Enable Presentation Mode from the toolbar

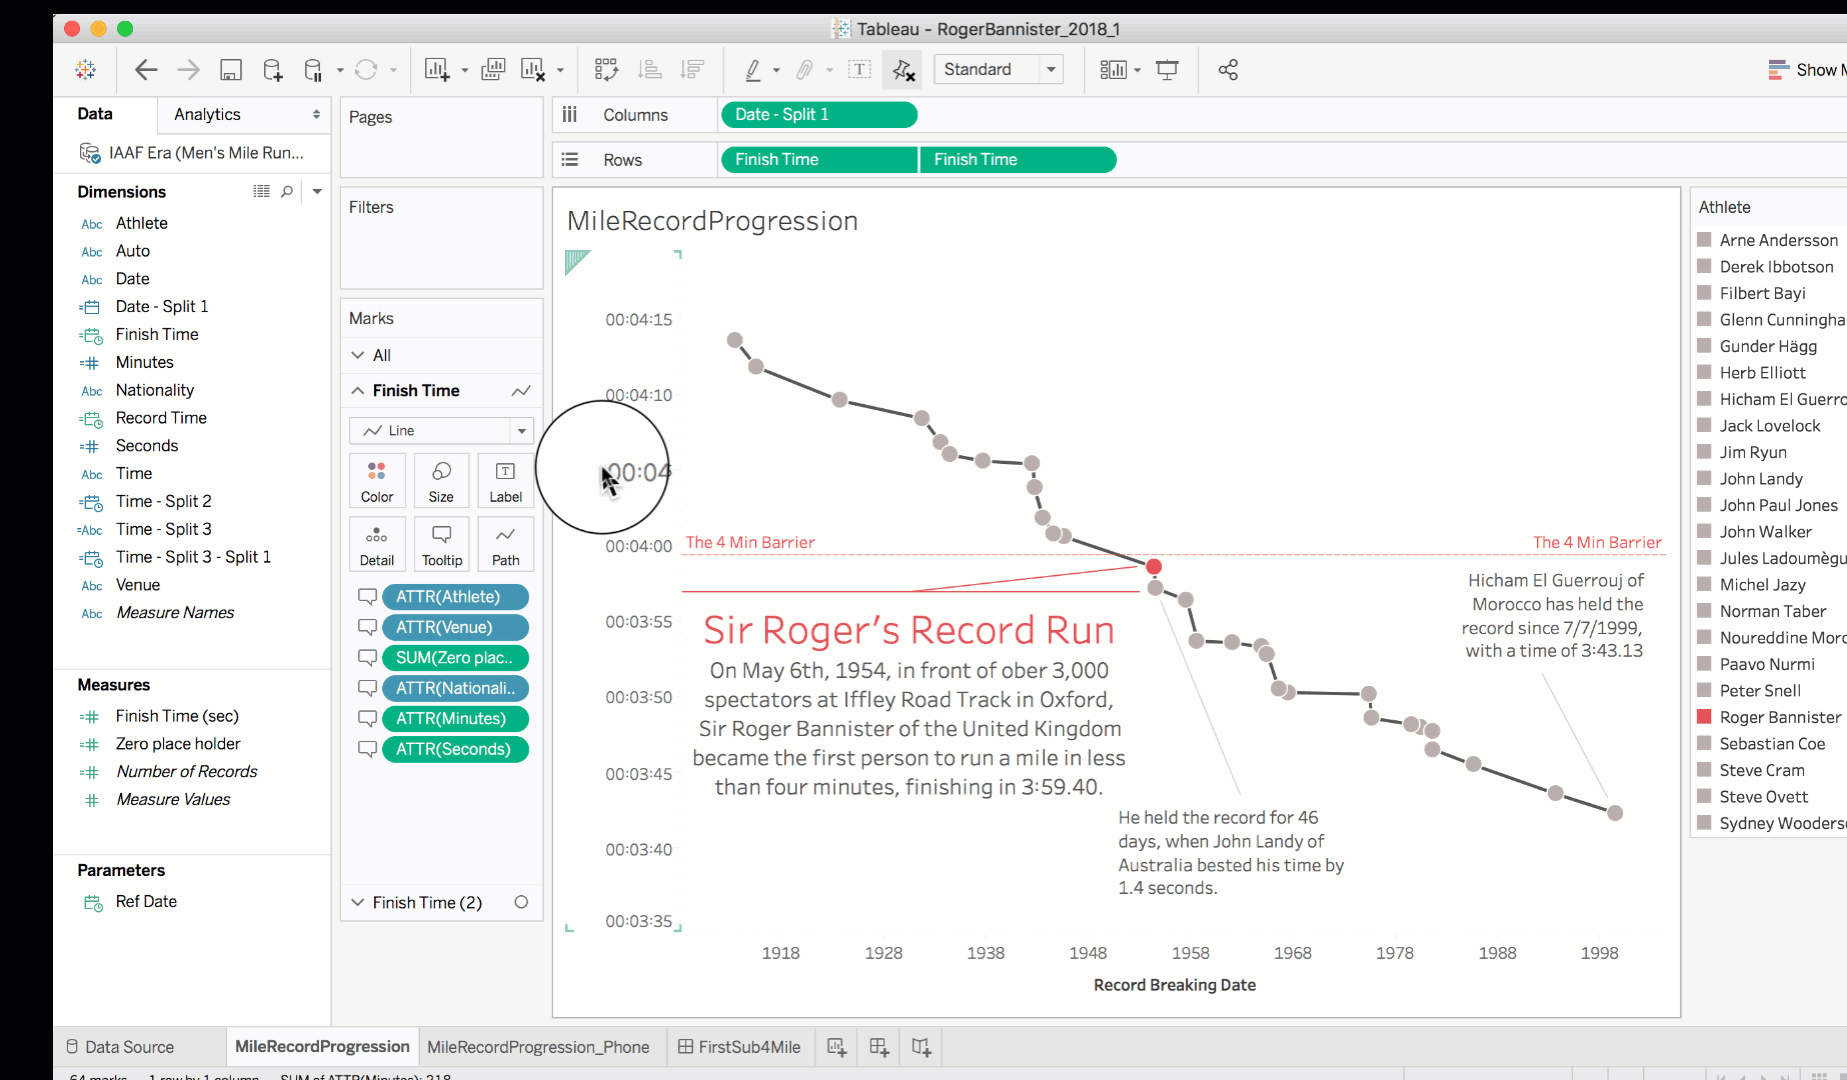(x=1168, y=69)
